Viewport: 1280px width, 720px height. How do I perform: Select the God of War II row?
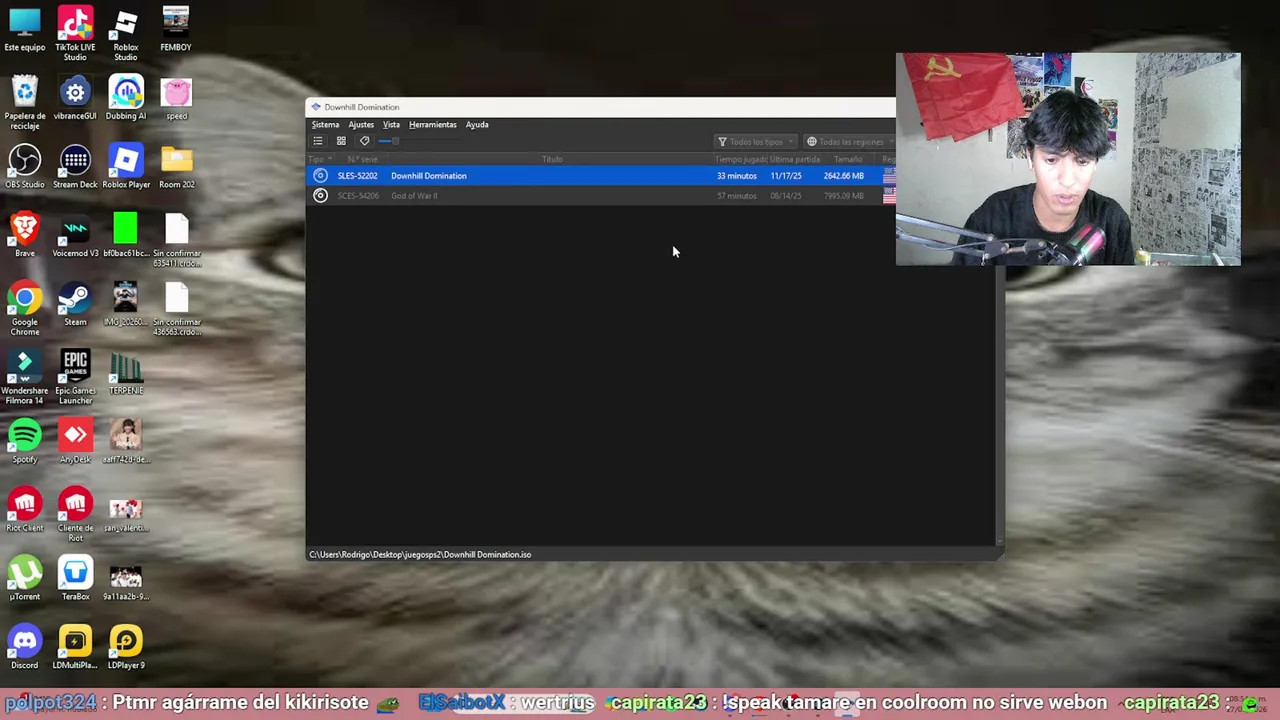pyautogui.click(x=601, y=196)
